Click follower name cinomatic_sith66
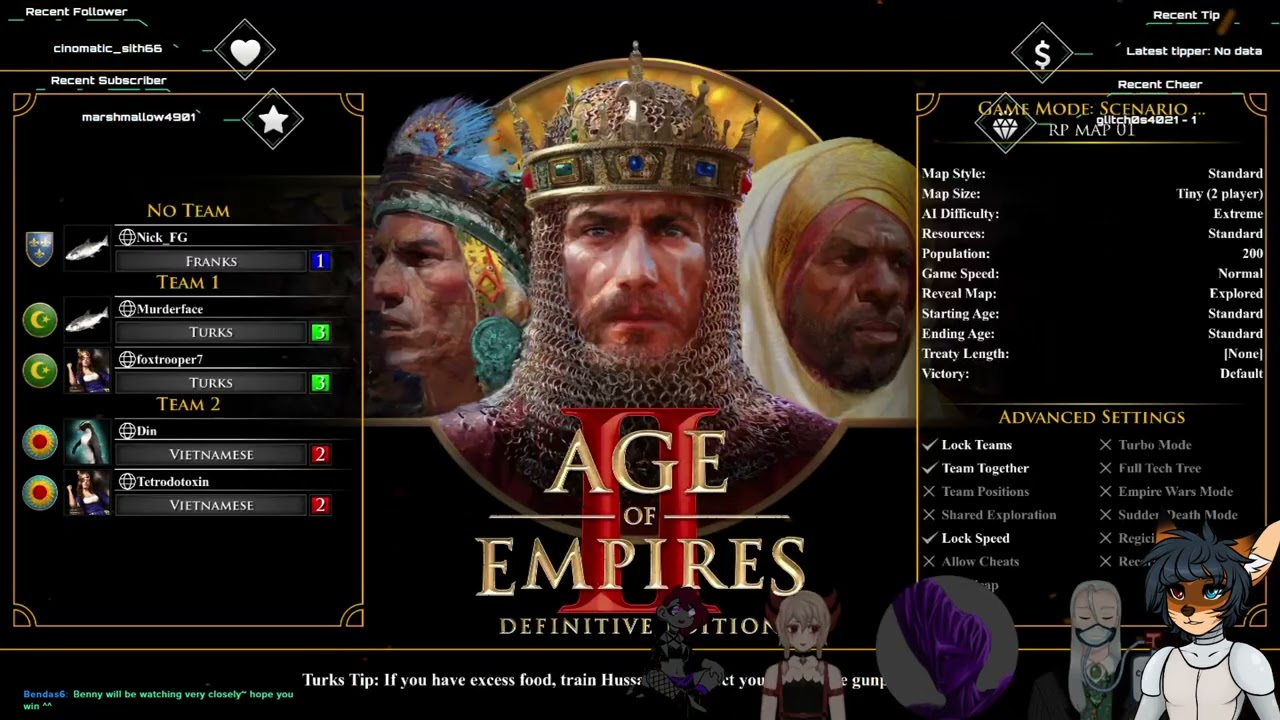1280x720 pixels. click(x=108, y=49)
